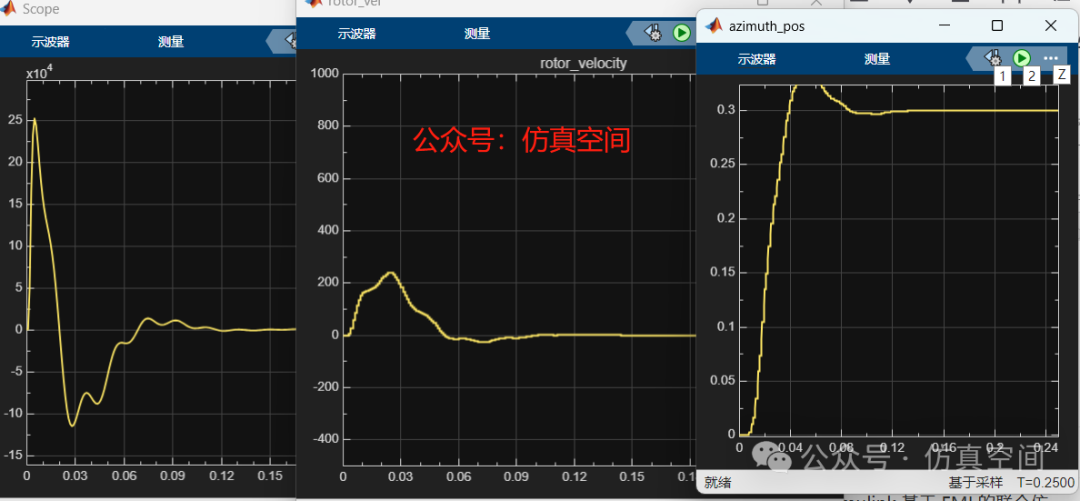Open the ellipsis more-options menu in azimuth_pos
Image resolution: width=1080 pixels, height=501 pixels.
tap(1050, 58)
